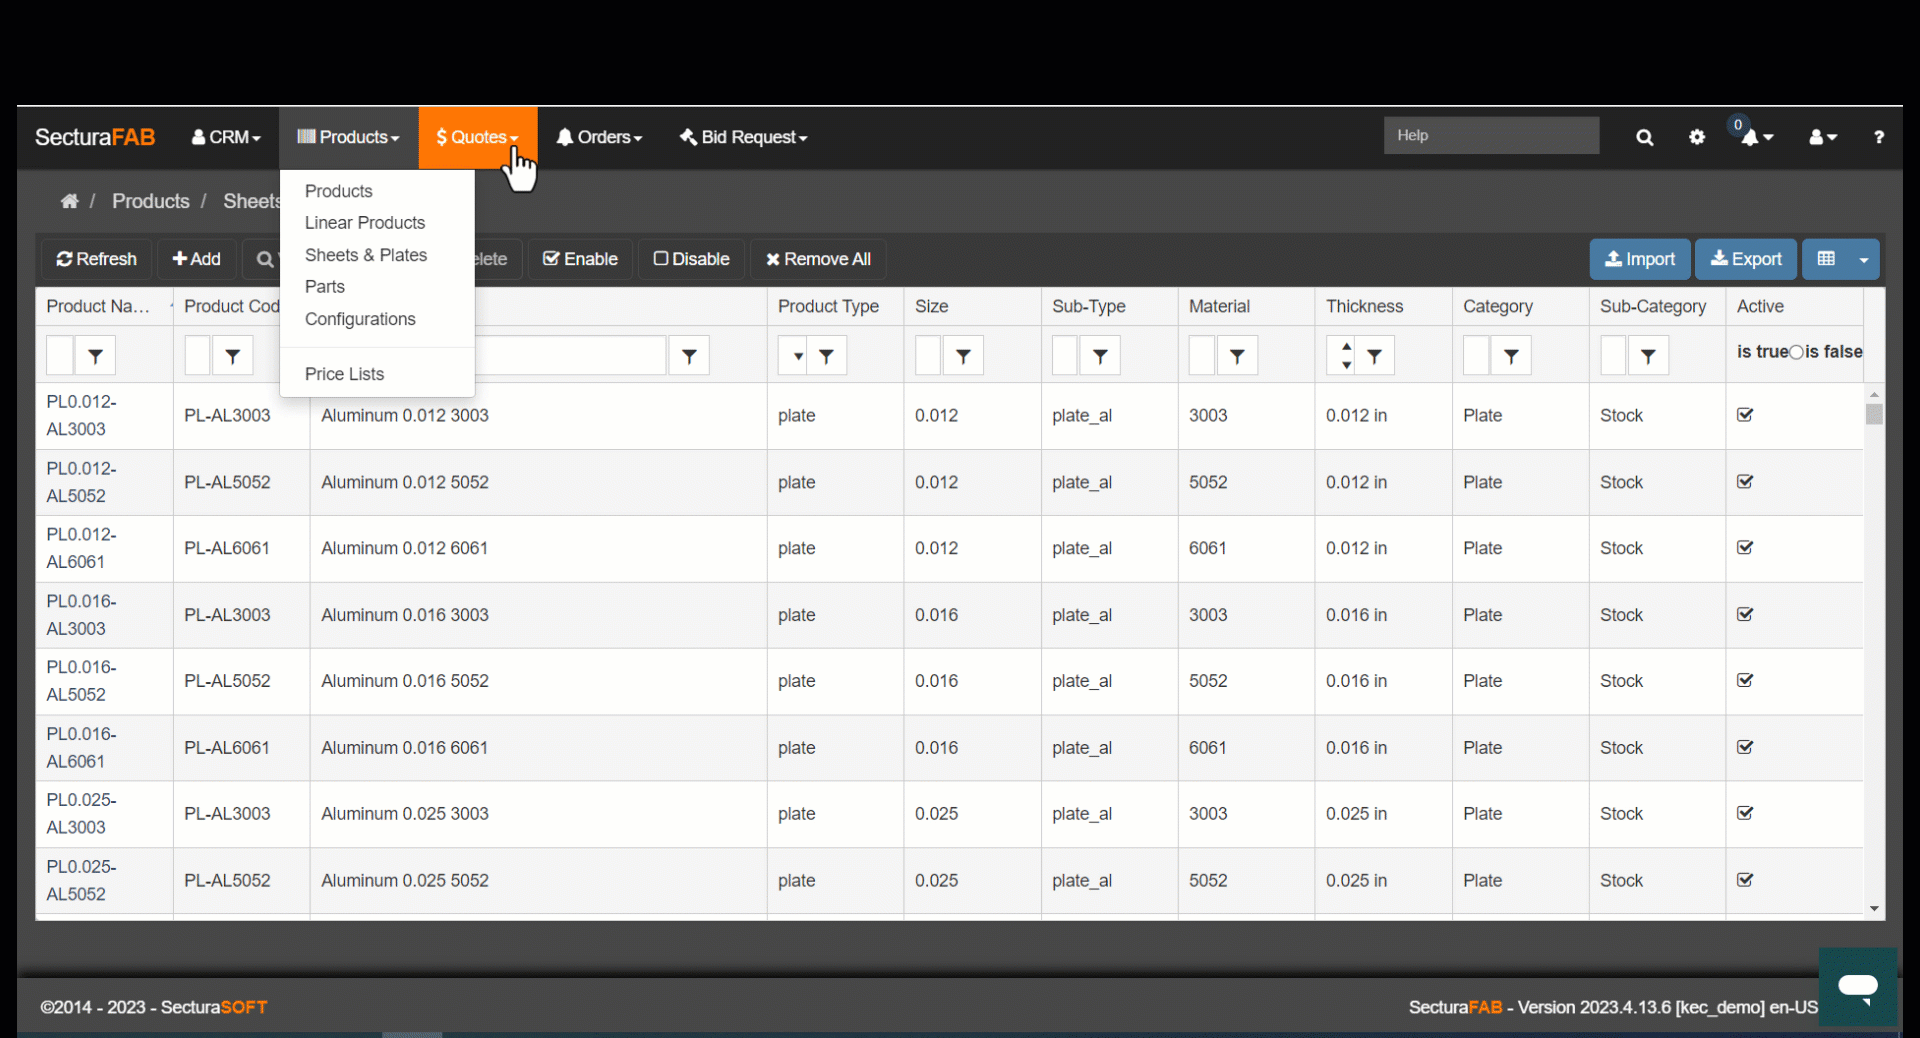Go to home via breadcrumb house icon

click(69, 201)
